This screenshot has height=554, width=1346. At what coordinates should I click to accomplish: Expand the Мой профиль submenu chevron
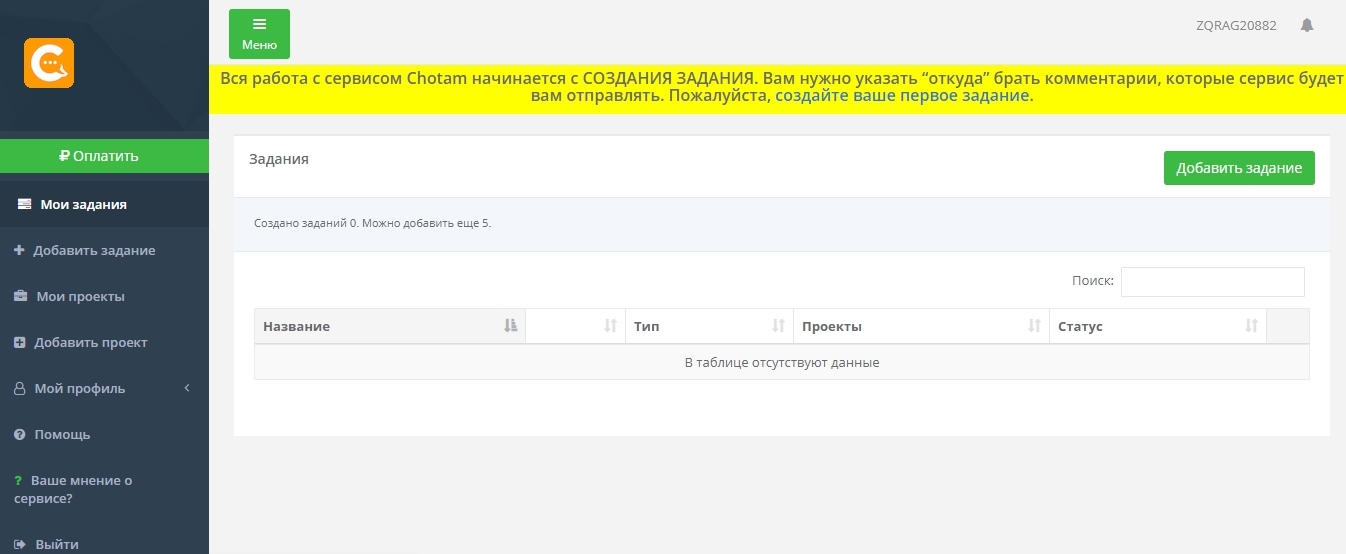click(187, 388)
